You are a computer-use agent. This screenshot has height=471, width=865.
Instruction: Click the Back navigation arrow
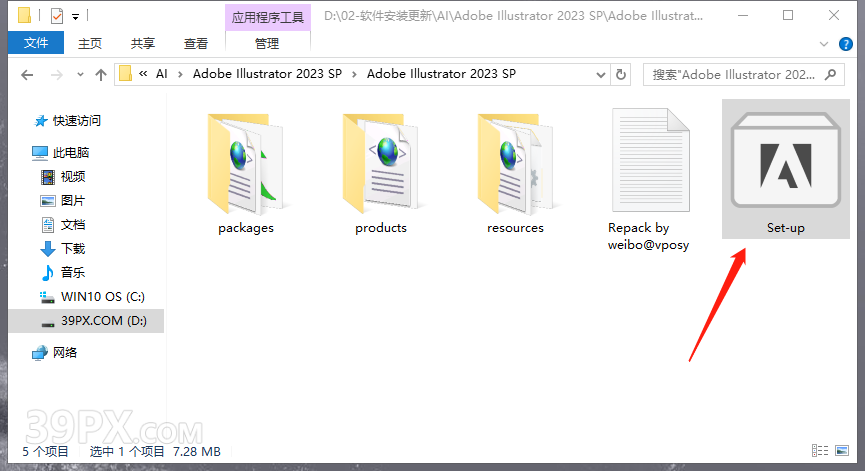pyautogui.click(x=27, y=75)
